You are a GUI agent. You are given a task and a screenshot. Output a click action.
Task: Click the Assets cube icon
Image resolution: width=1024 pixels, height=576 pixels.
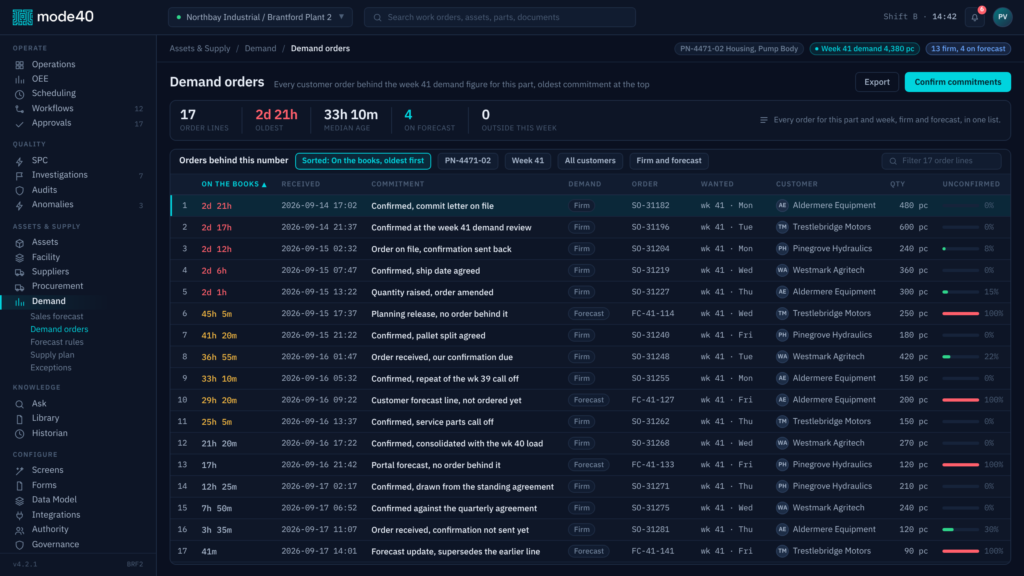20,242
